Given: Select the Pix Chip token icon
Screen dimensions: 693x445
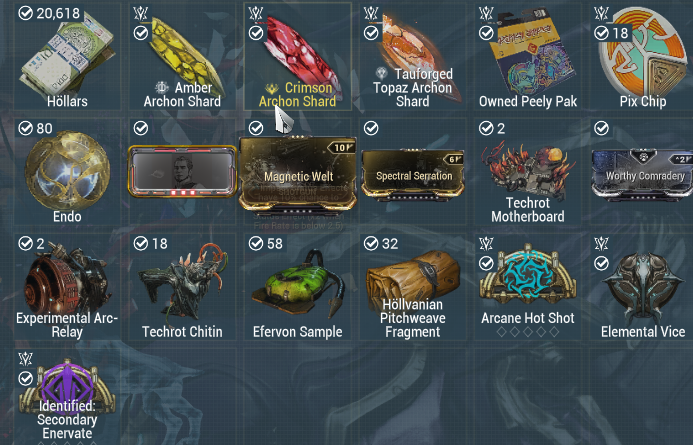Looking at the screenshot, I should coord(643,52).
